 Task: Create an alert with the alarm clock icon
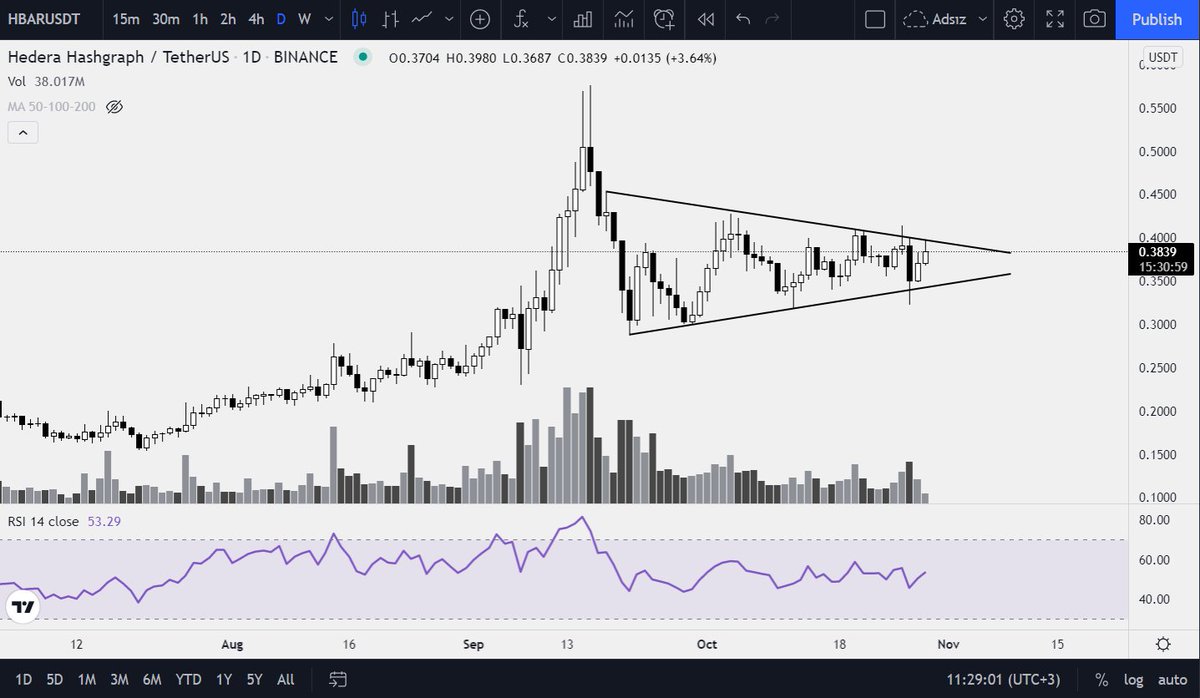(x=665, y=19)
